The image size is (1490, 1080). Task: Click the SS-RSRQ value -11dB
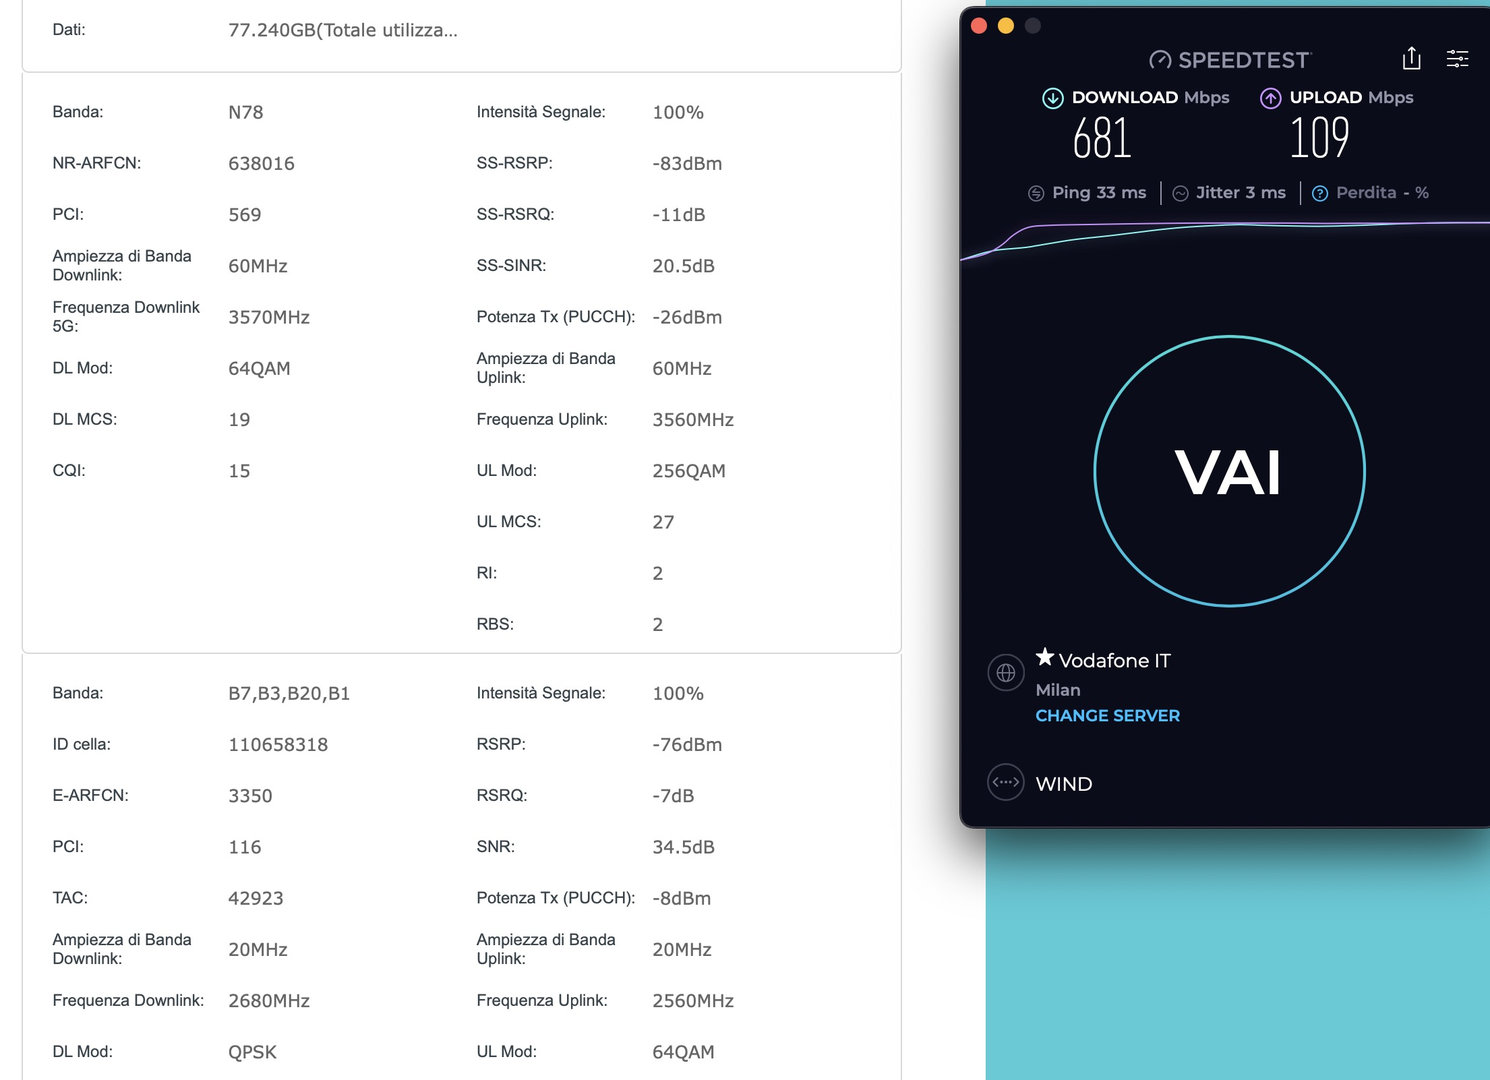pyautogui.click(x=679, y=215)
